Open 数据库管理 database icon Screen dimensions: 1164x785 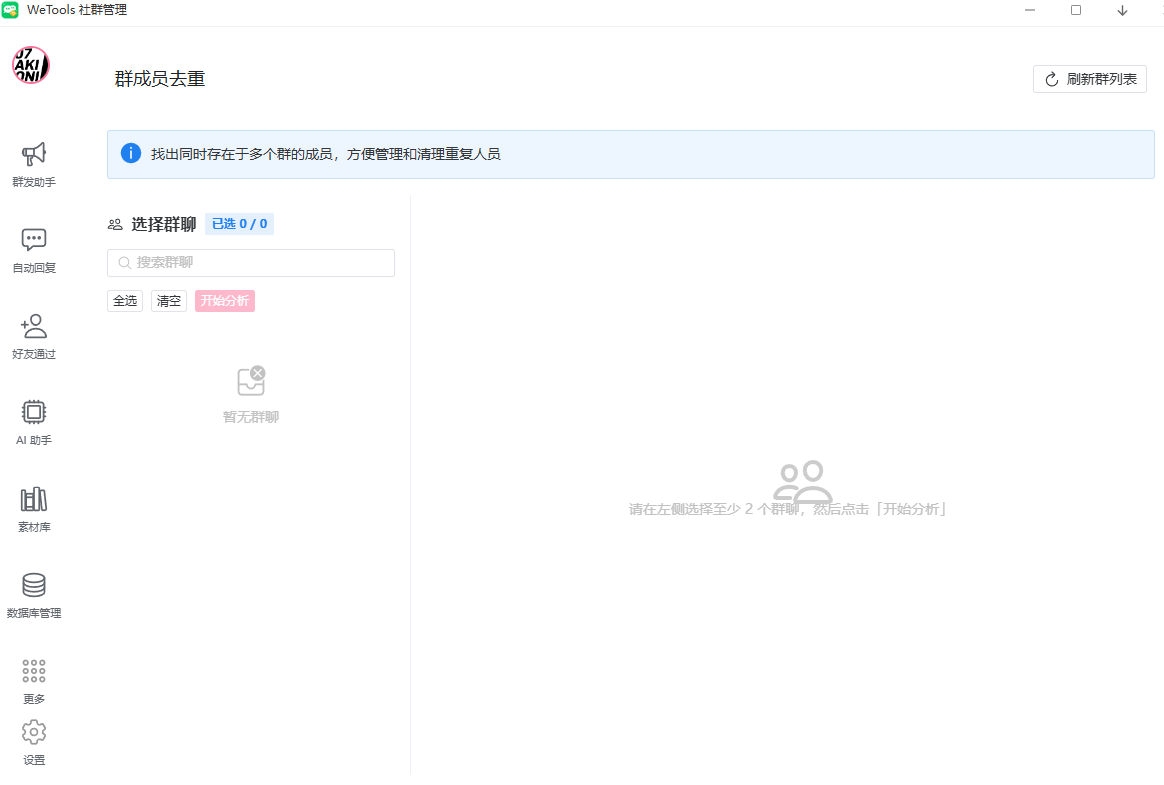34,585
